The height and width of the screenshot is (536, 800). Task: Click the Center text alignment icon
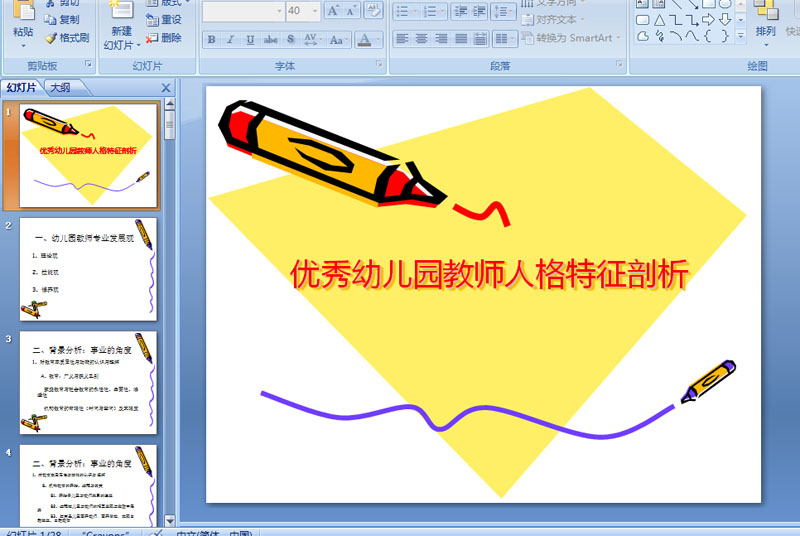[422, 39]
